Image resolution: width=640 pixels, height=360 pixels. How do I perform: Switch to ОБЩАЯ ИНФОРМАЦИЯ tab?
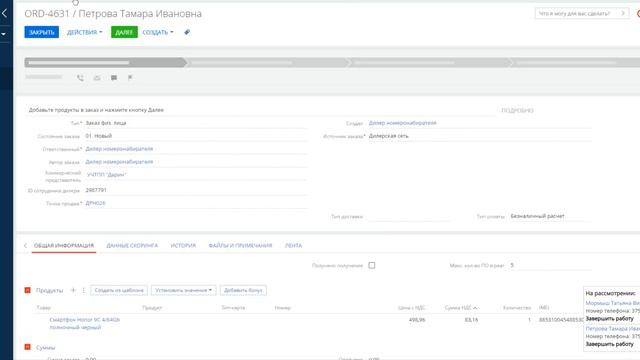pyautogui.click(x=64, y=246)
